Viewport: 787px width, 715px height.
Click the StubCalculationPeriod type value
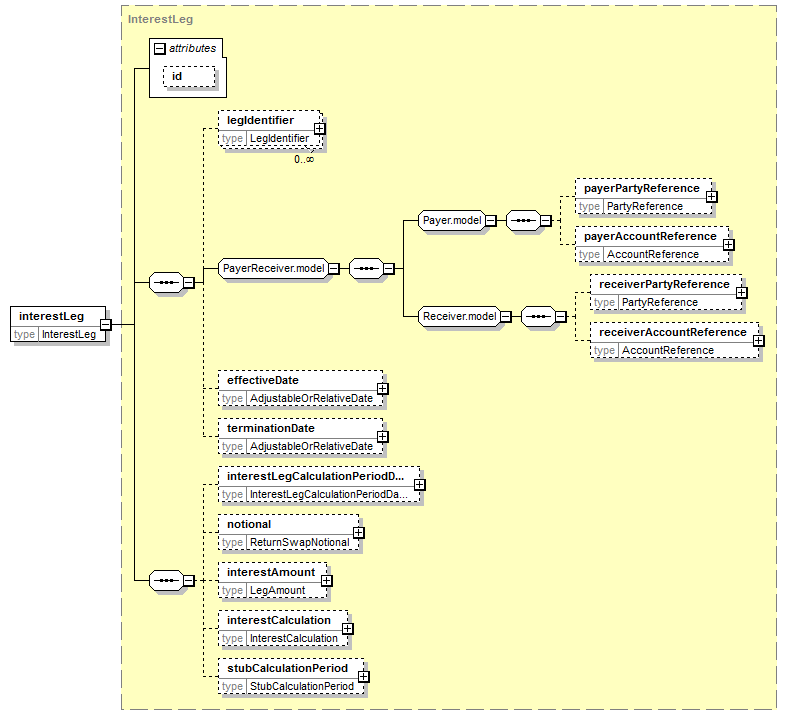click(x=302, y=686)
